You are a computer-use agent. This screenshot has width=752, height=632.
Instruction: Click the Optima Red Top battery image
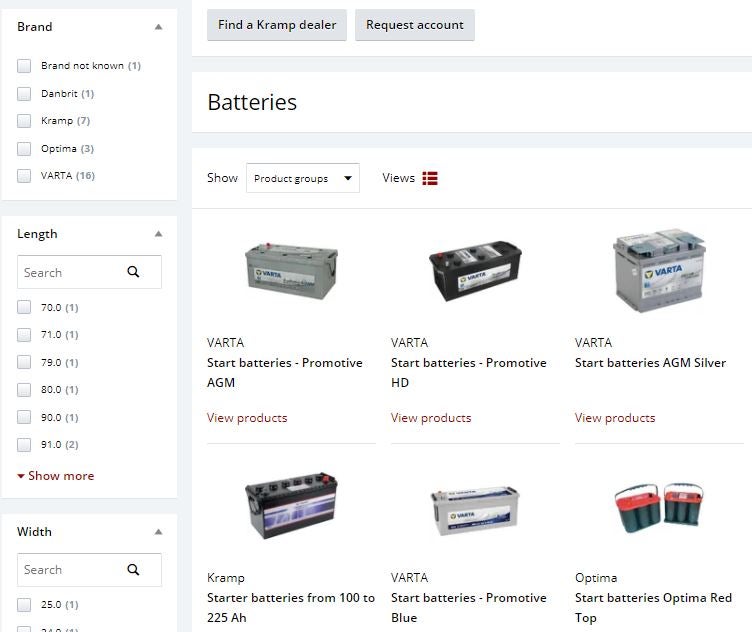659,508
